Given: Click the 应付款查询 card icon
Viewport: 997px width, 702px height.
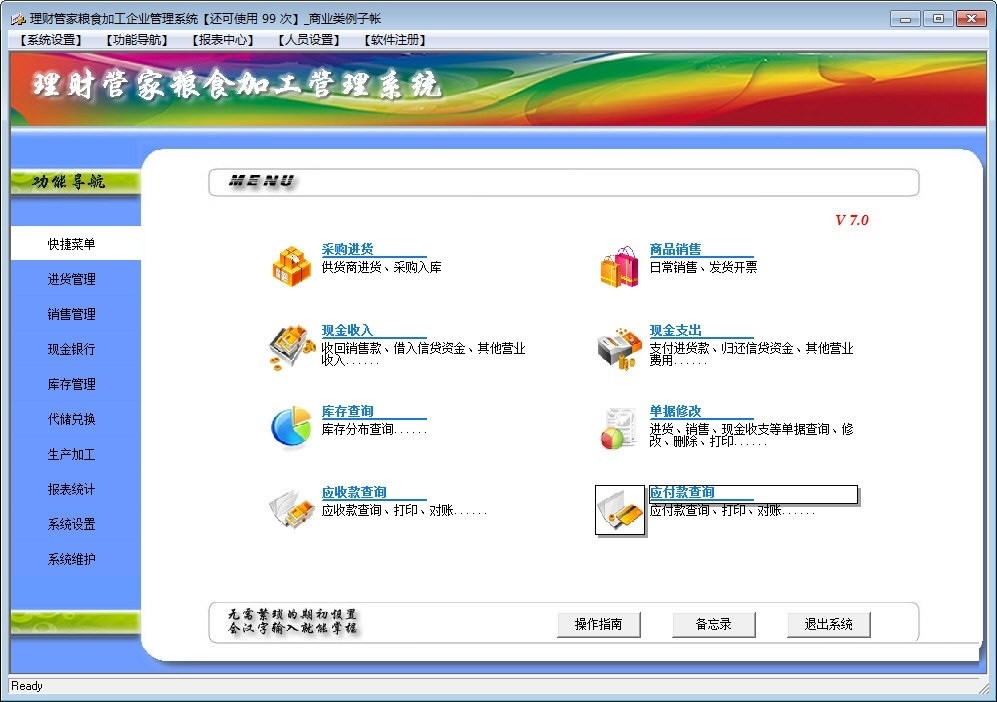Looking at the screenshot, I should (620, 510).
